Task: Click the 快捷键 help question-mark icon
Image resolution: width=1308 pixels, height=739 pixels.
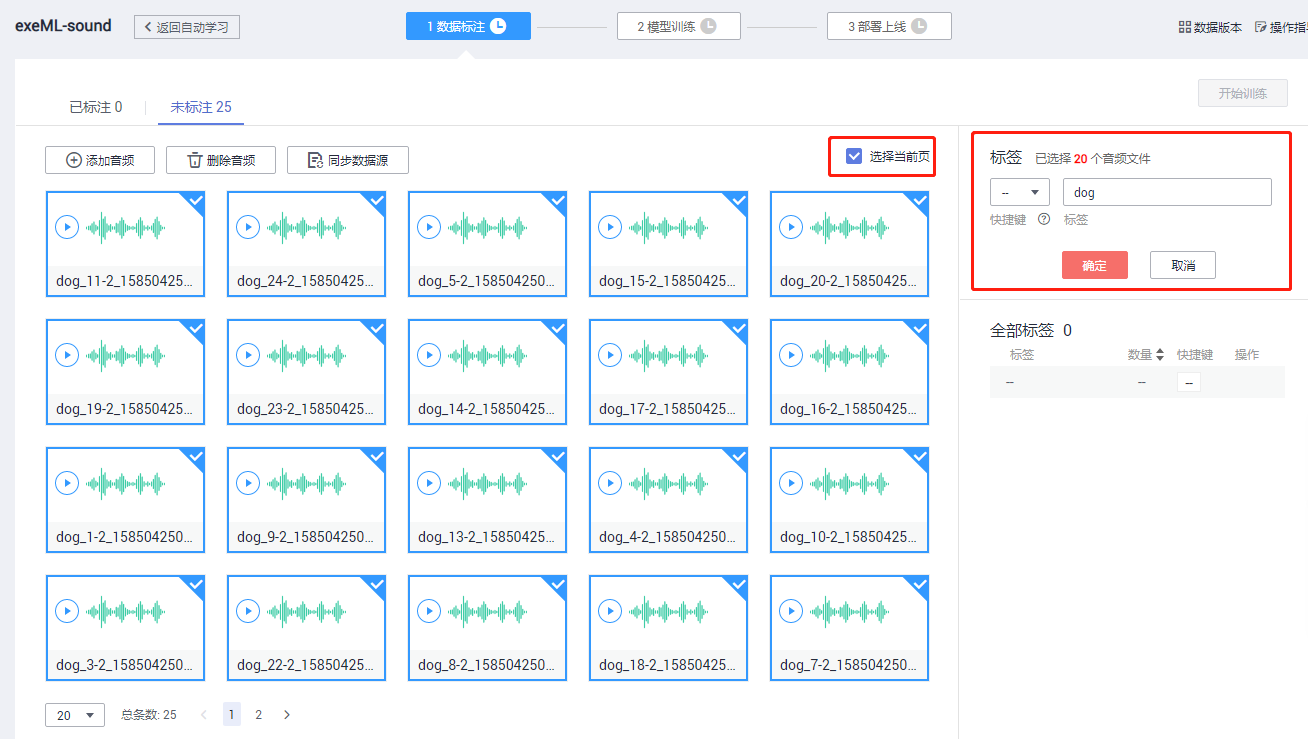Action: [1044, 219]
